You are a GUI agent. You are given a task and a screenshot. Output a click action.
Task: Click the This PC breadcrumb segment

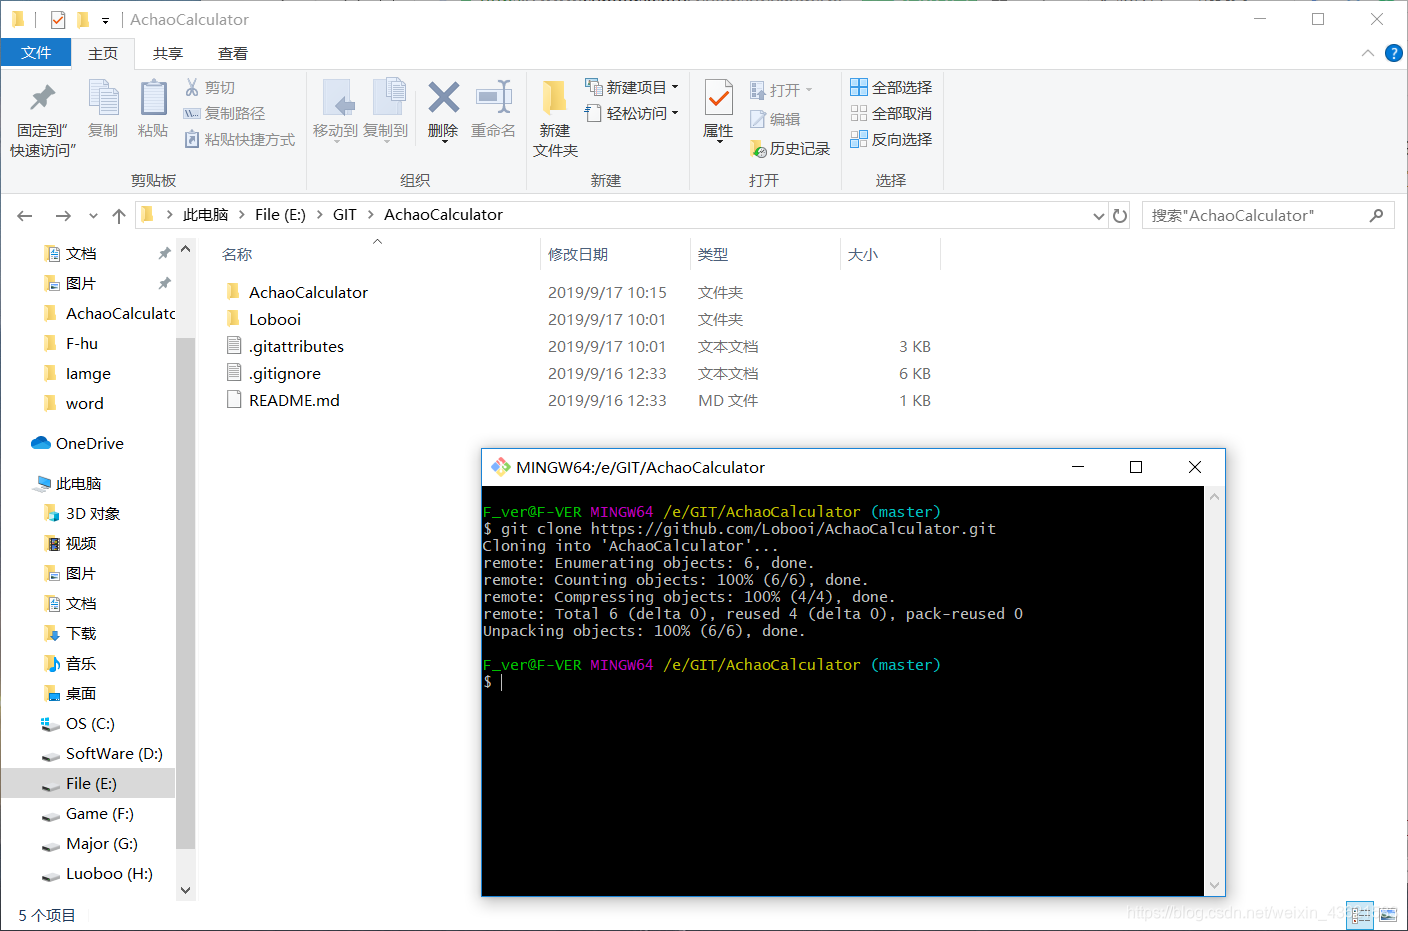pos(205,215)
